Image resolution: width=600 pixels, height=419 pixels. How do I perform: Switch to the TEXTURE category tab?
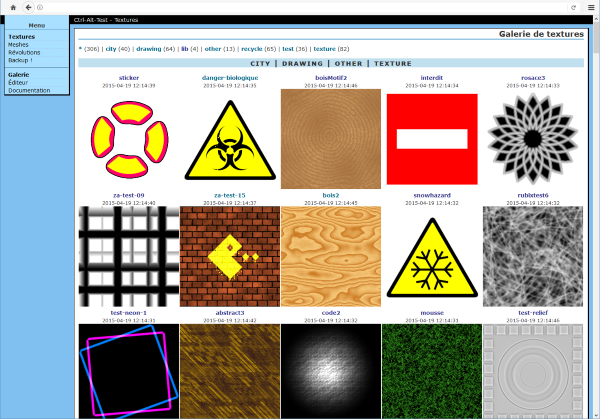393,64
